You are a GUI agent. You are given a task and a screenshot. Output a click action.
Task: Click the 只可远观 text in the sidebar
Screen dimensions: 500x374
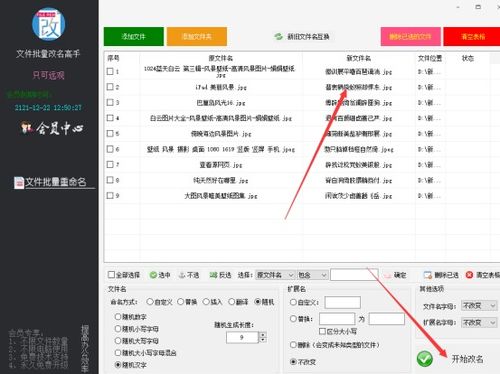tap(49, 75)
